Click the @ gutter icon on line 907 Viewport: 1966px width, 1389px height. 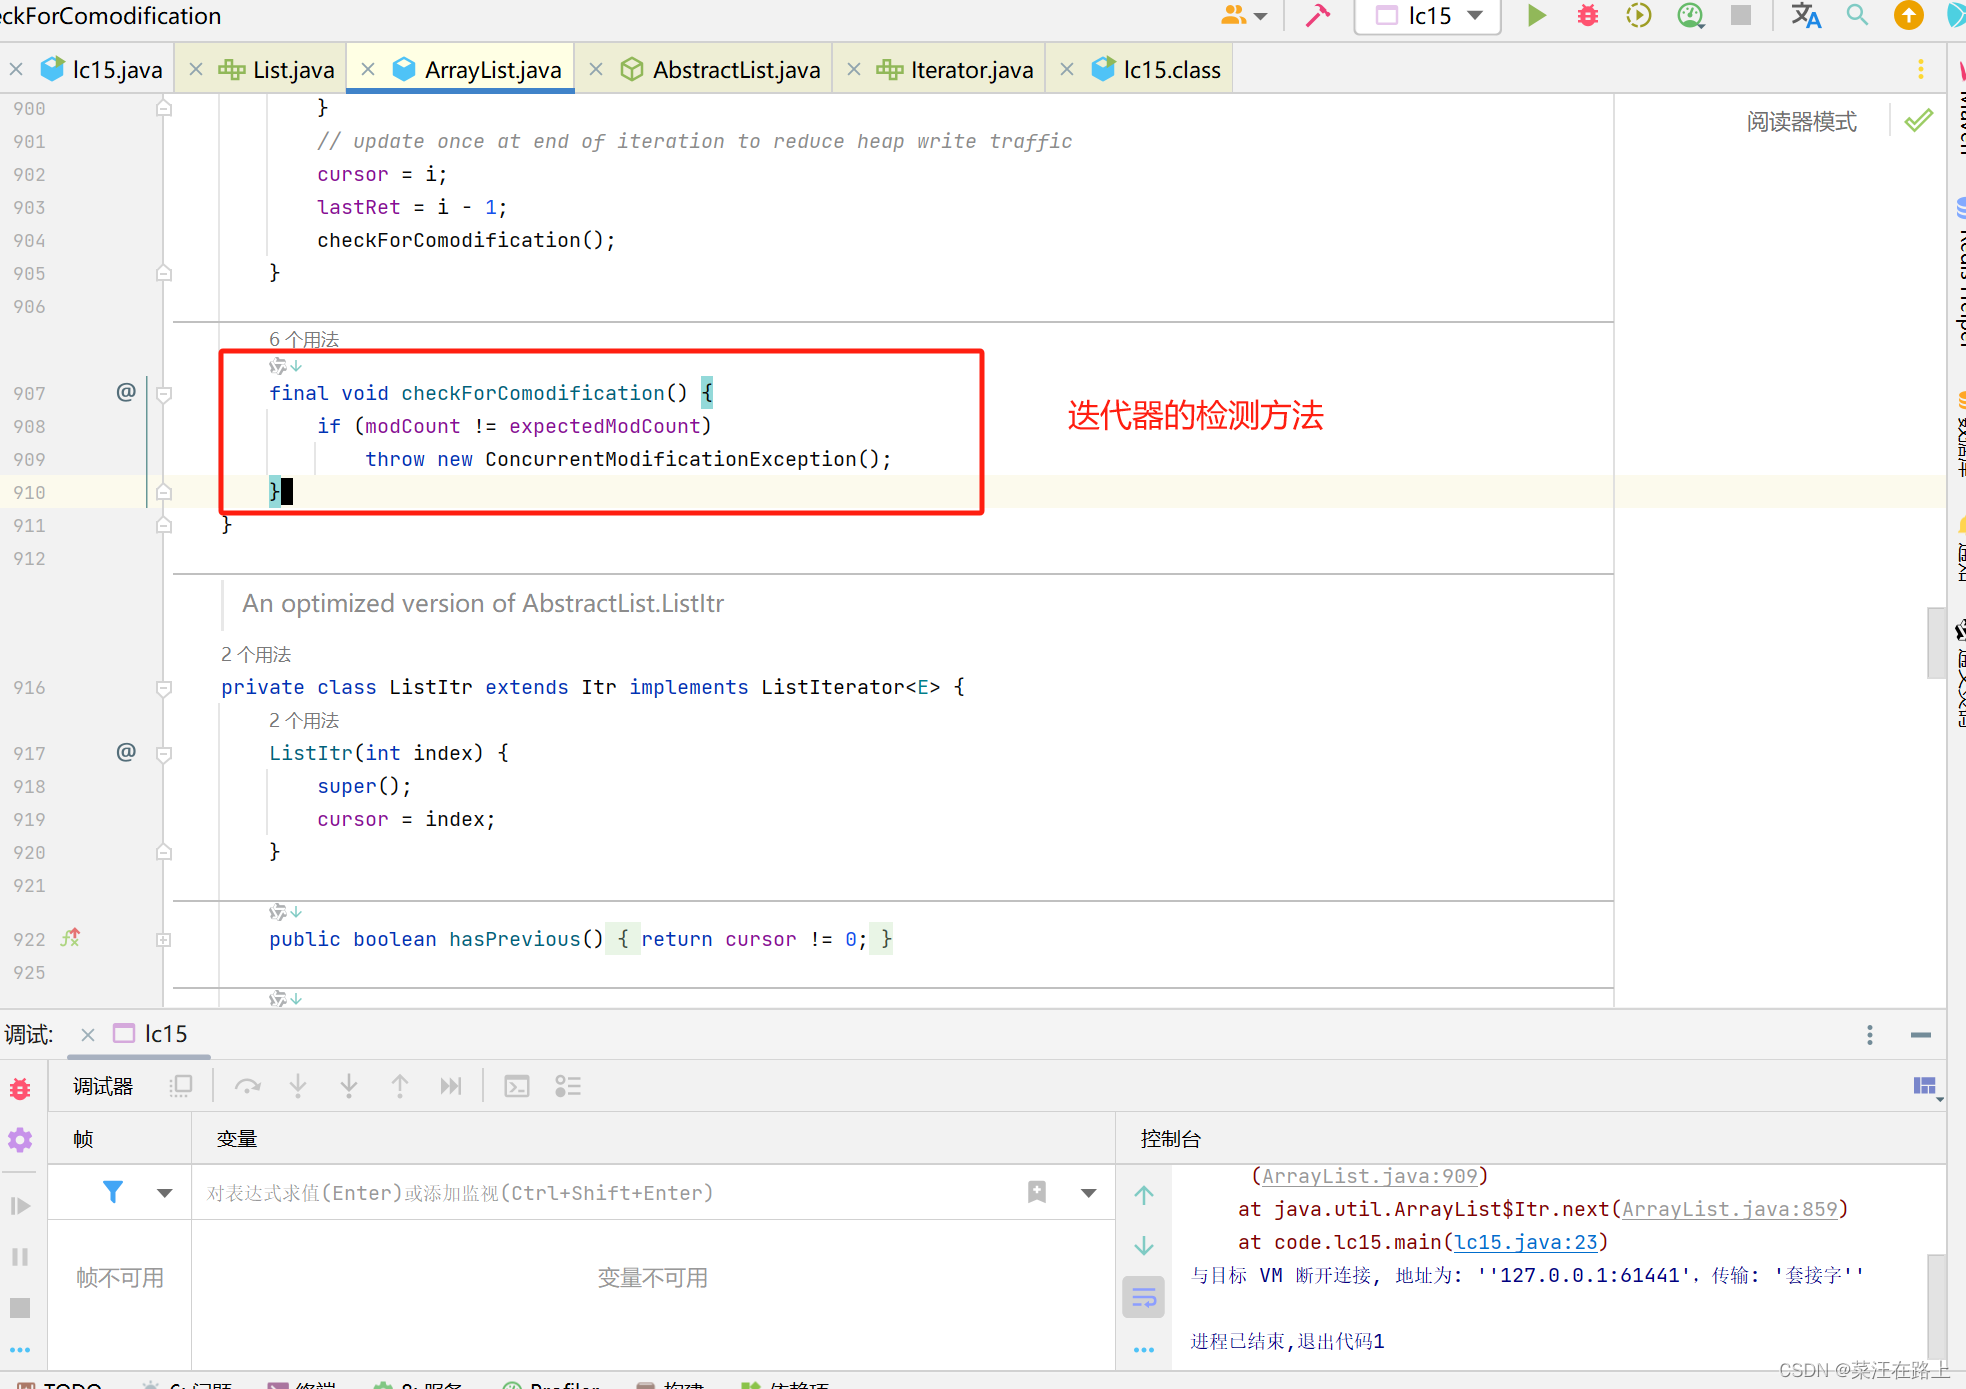tap(126, 392)
